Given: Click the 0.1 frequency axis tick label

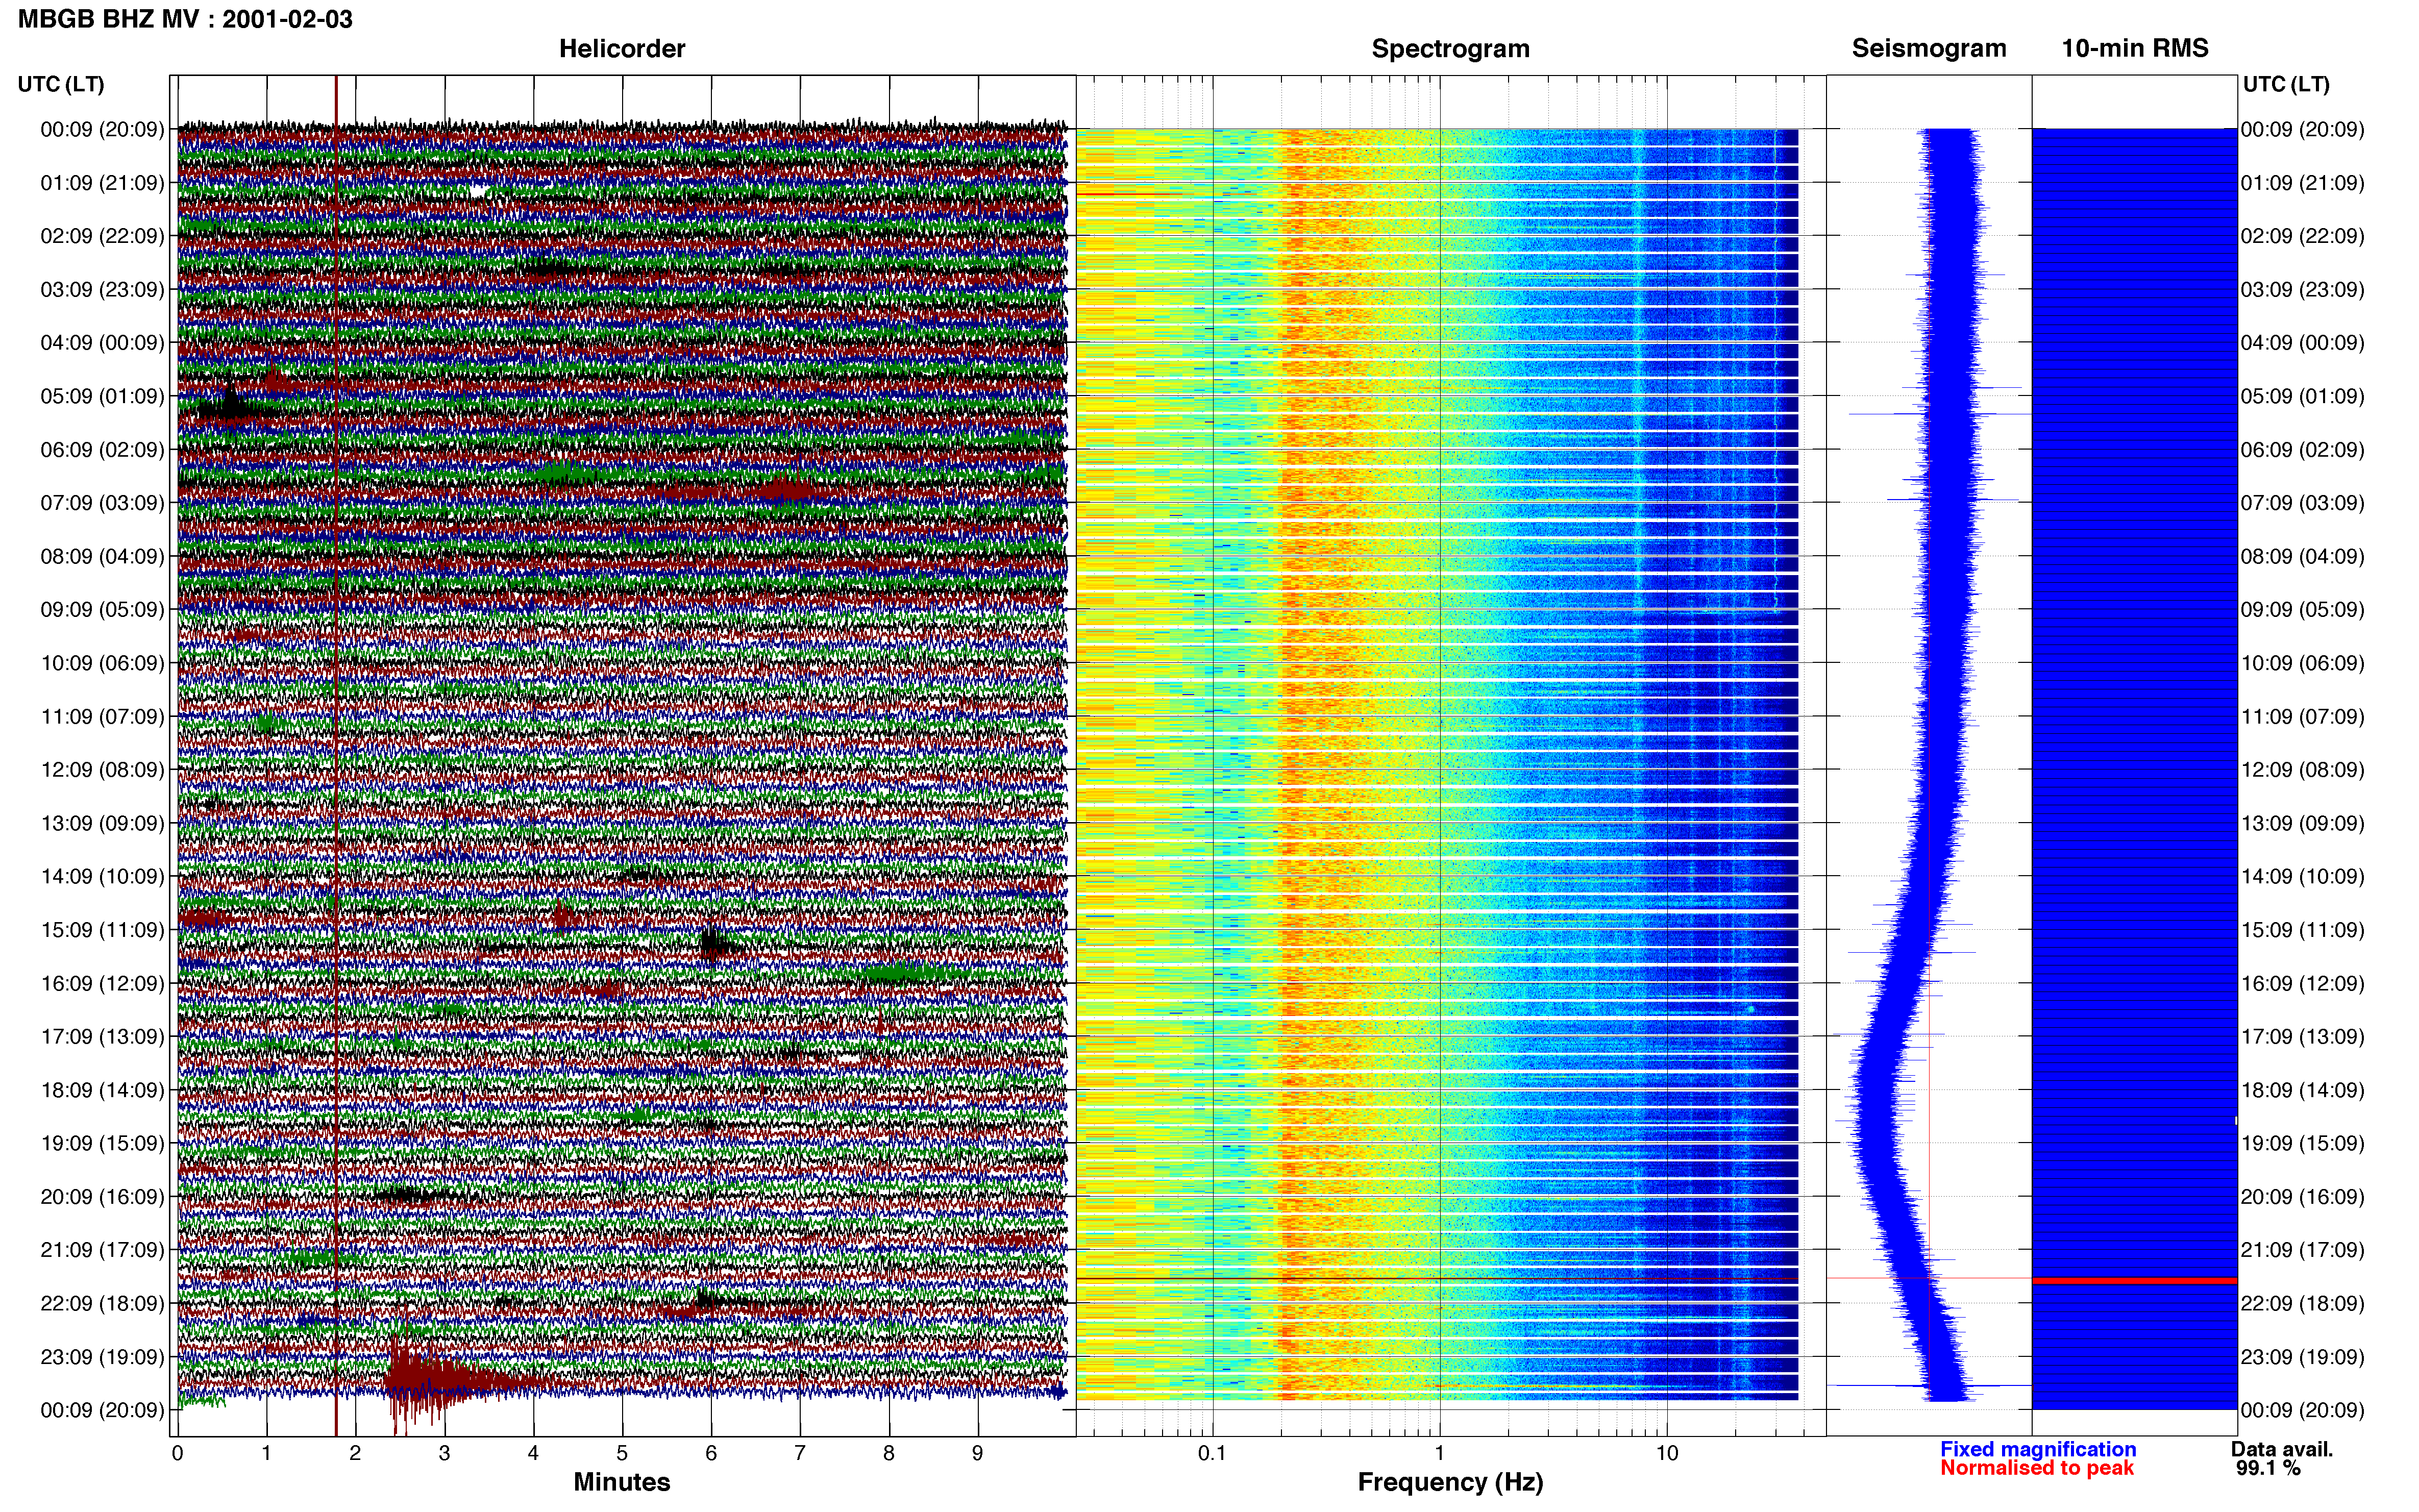Looking at the screenshot, I should 1212,1453.
